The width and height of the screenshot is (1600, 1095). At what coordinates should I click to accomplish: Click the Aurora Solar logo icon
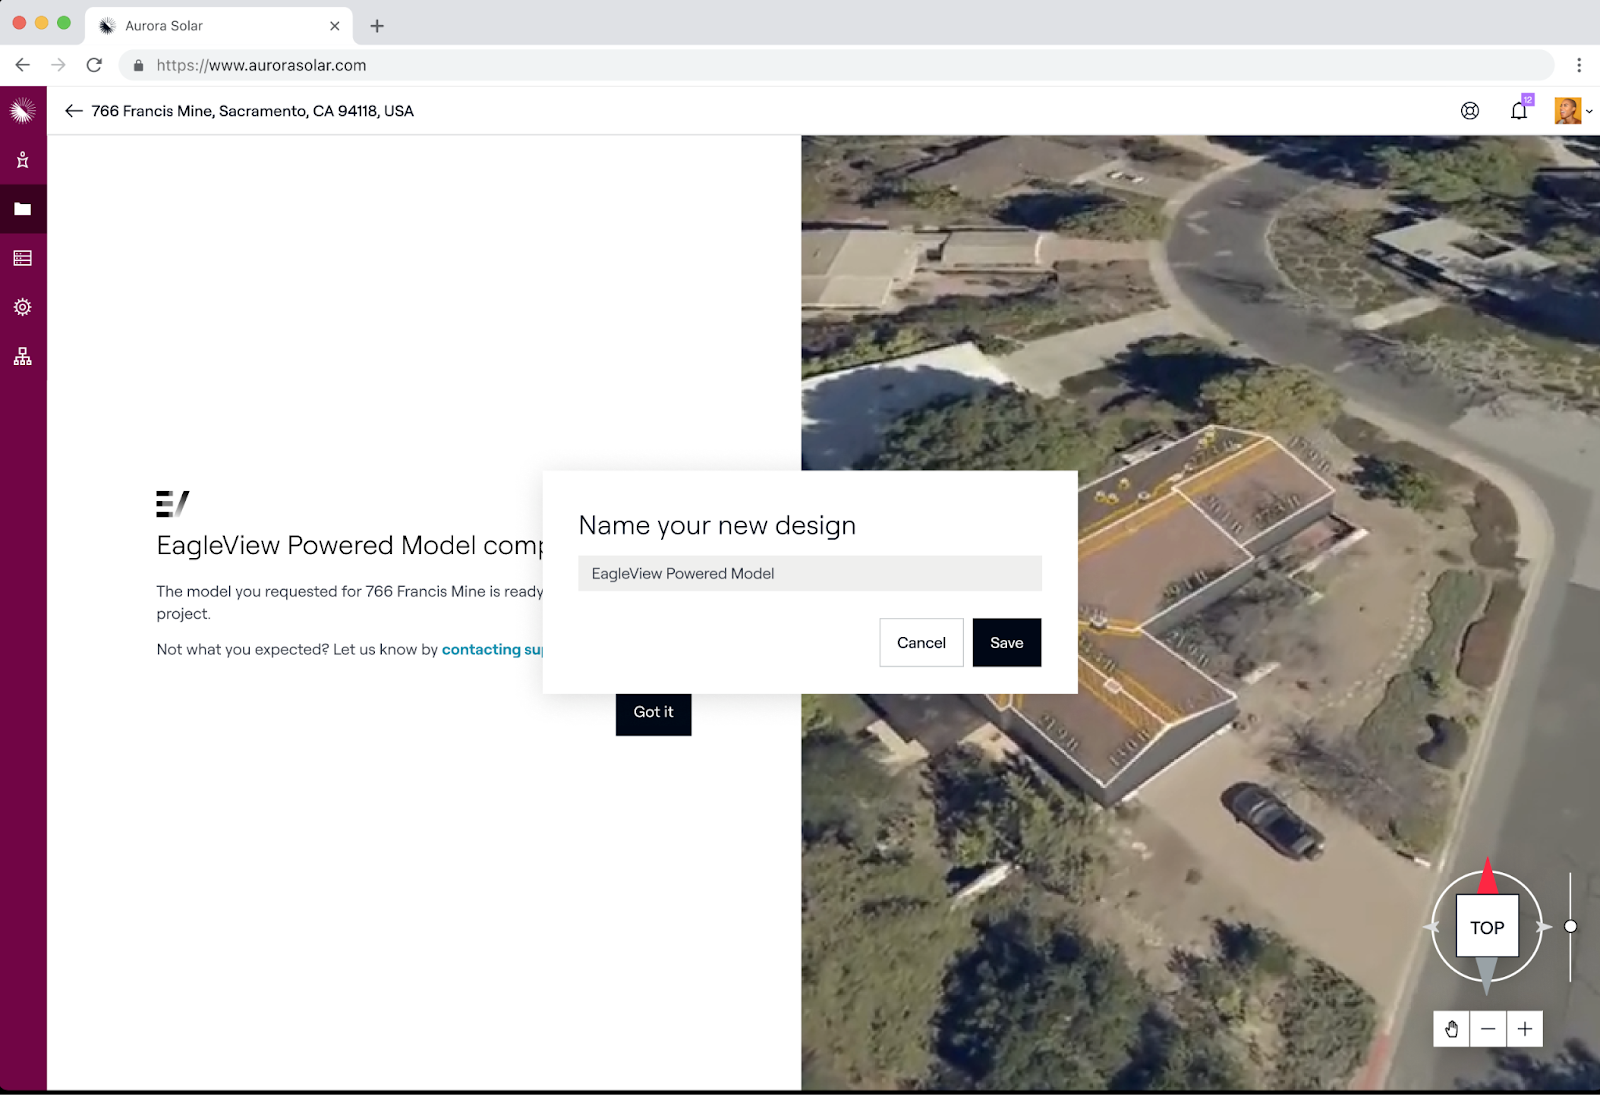pyautogui.click(x=23, y=111)
